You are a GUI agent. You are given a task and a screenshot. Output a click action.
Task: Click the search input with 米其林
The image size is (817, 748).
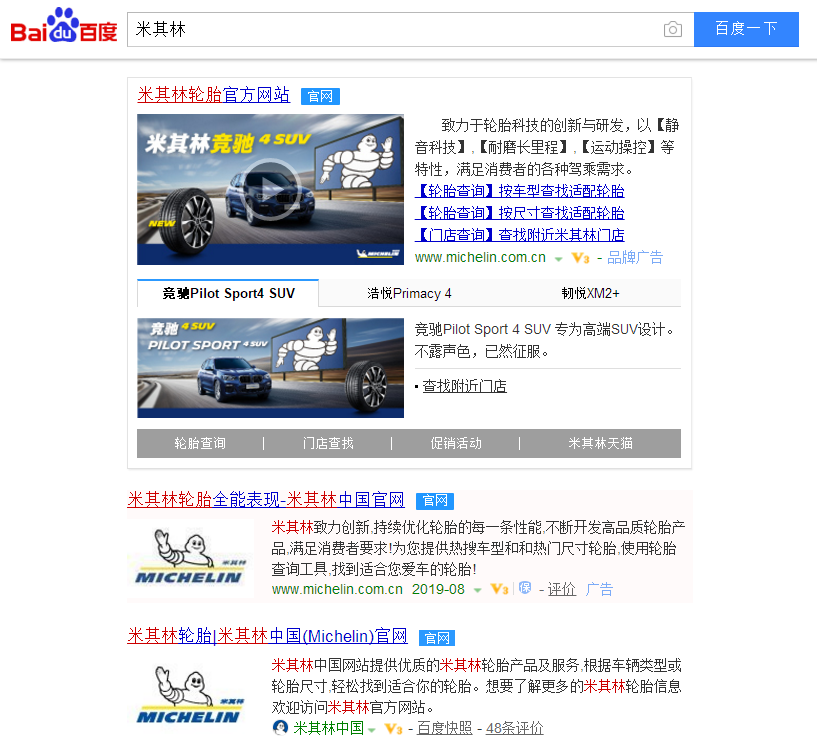click(x=394, y=29)
